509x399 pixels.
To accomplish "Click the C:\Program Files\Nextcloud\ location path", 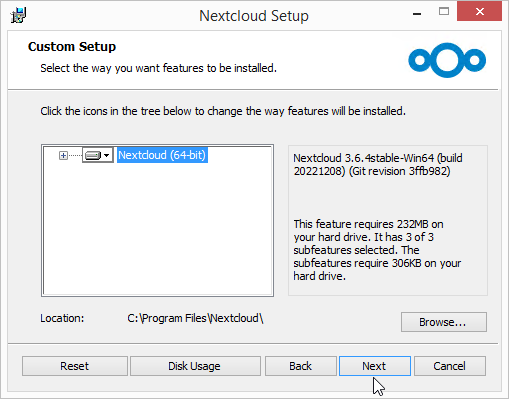I will (195, 318).
